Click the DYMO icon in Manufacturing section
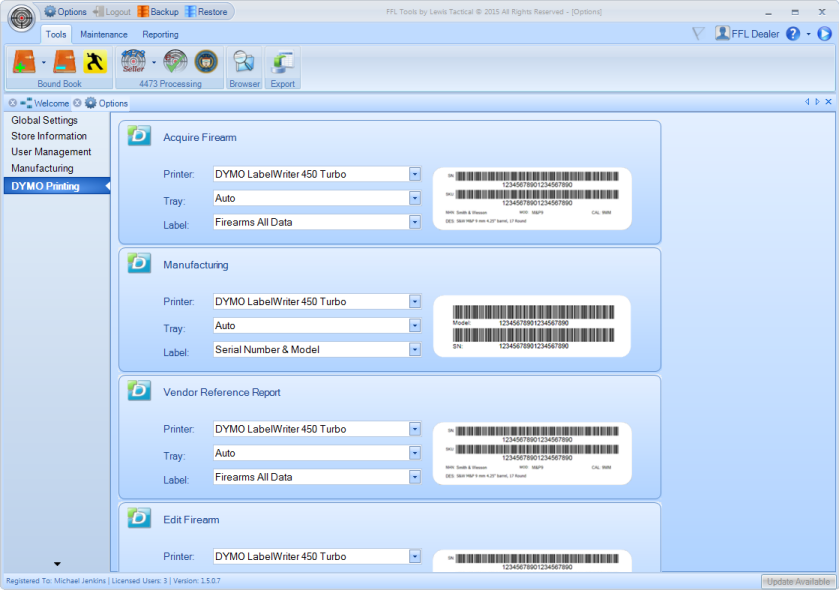This screenshot has height=590, width=839. pos(139,263)
